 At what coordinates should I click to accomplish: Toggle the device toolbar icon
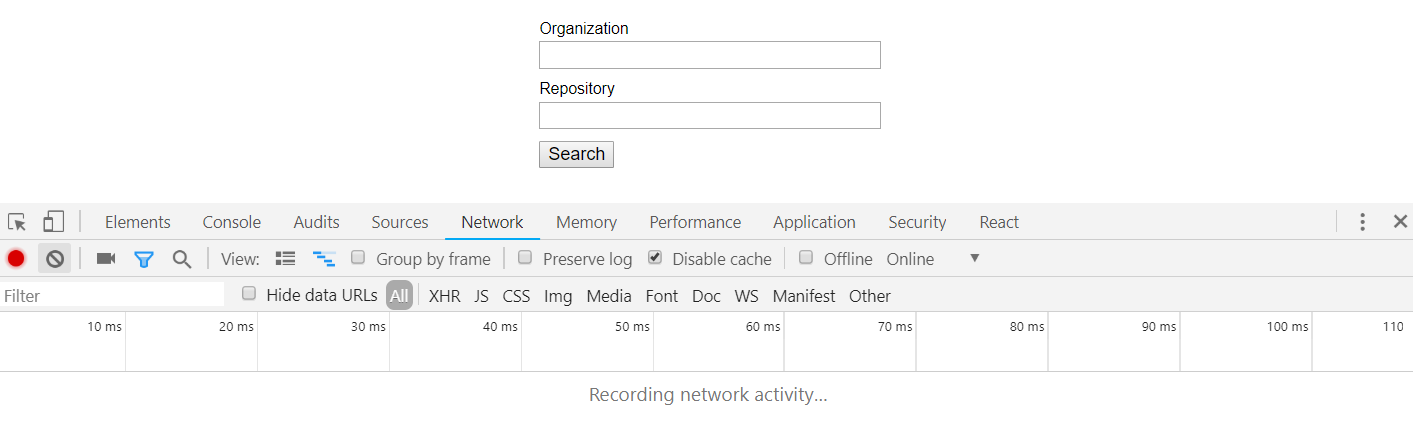pos(53,222)
